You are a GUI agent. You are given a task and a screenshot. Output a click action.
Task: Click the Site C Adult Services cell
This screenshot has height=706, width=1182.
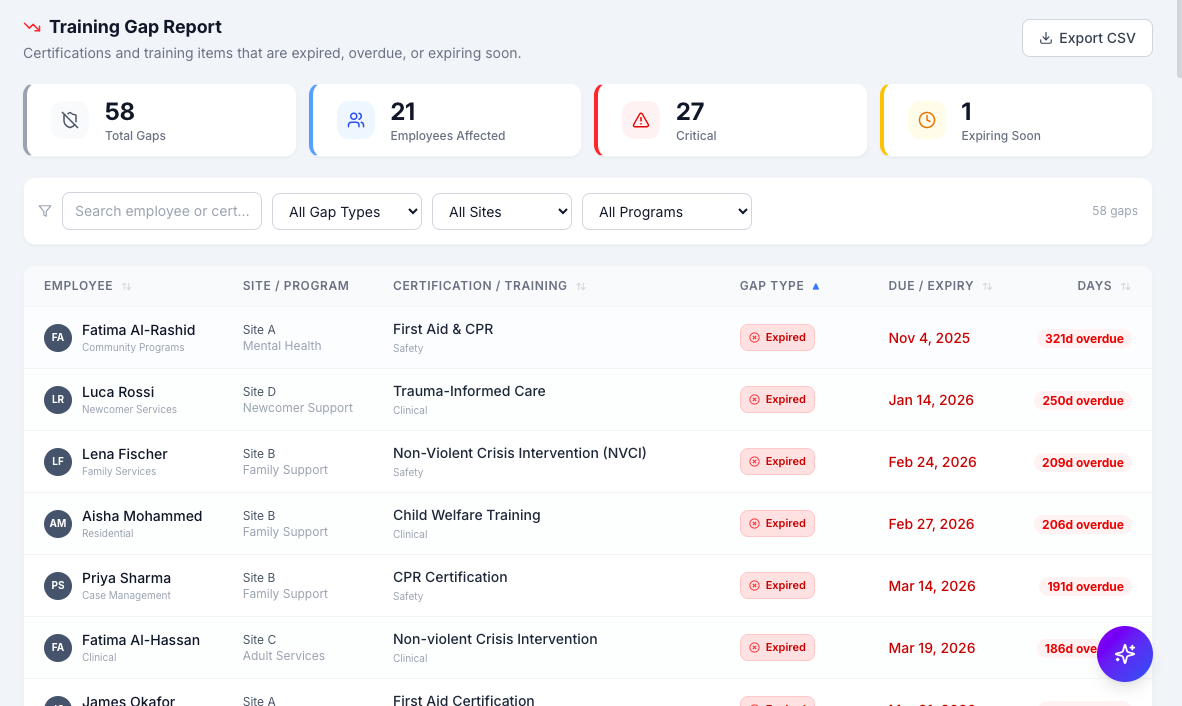(283, 648)
